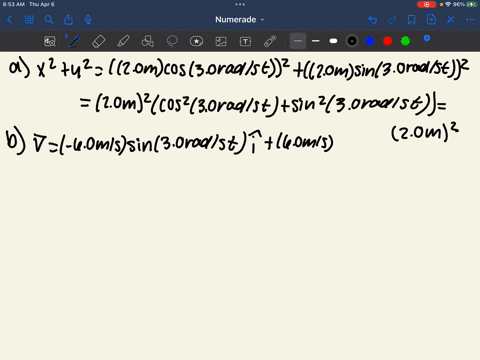Select the green ink color

[405, 41]
